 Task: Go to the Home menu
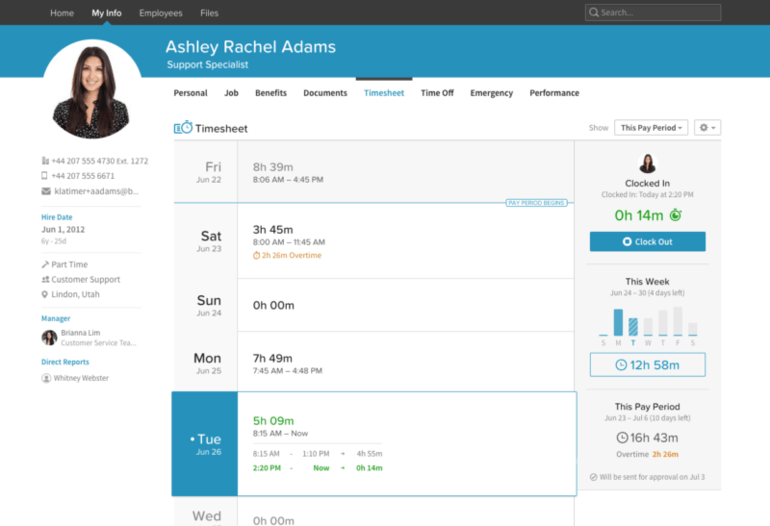62,13
